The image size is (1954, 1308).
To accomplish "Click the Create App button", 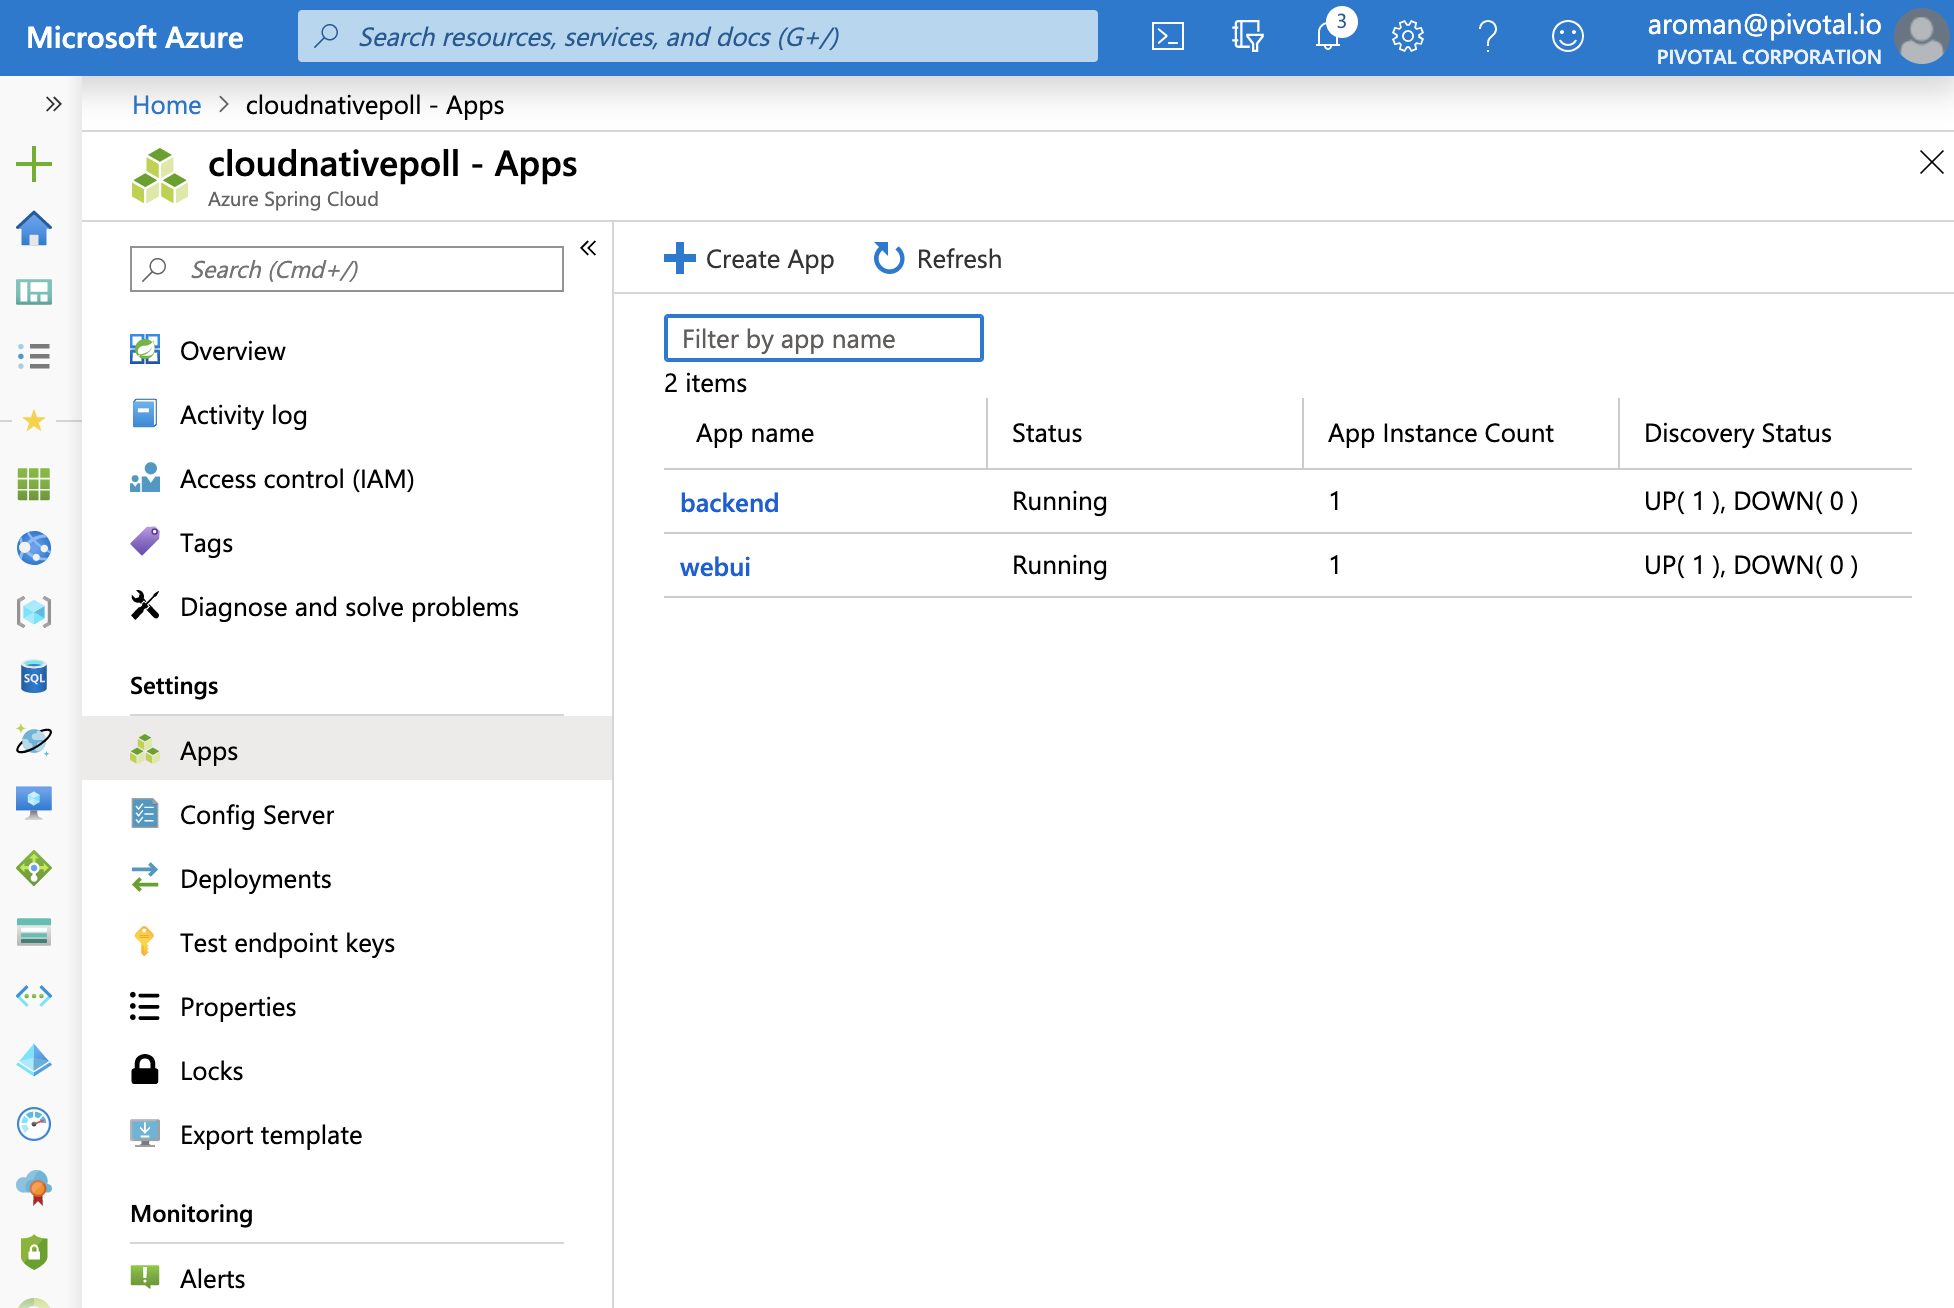I will point(749,259).
